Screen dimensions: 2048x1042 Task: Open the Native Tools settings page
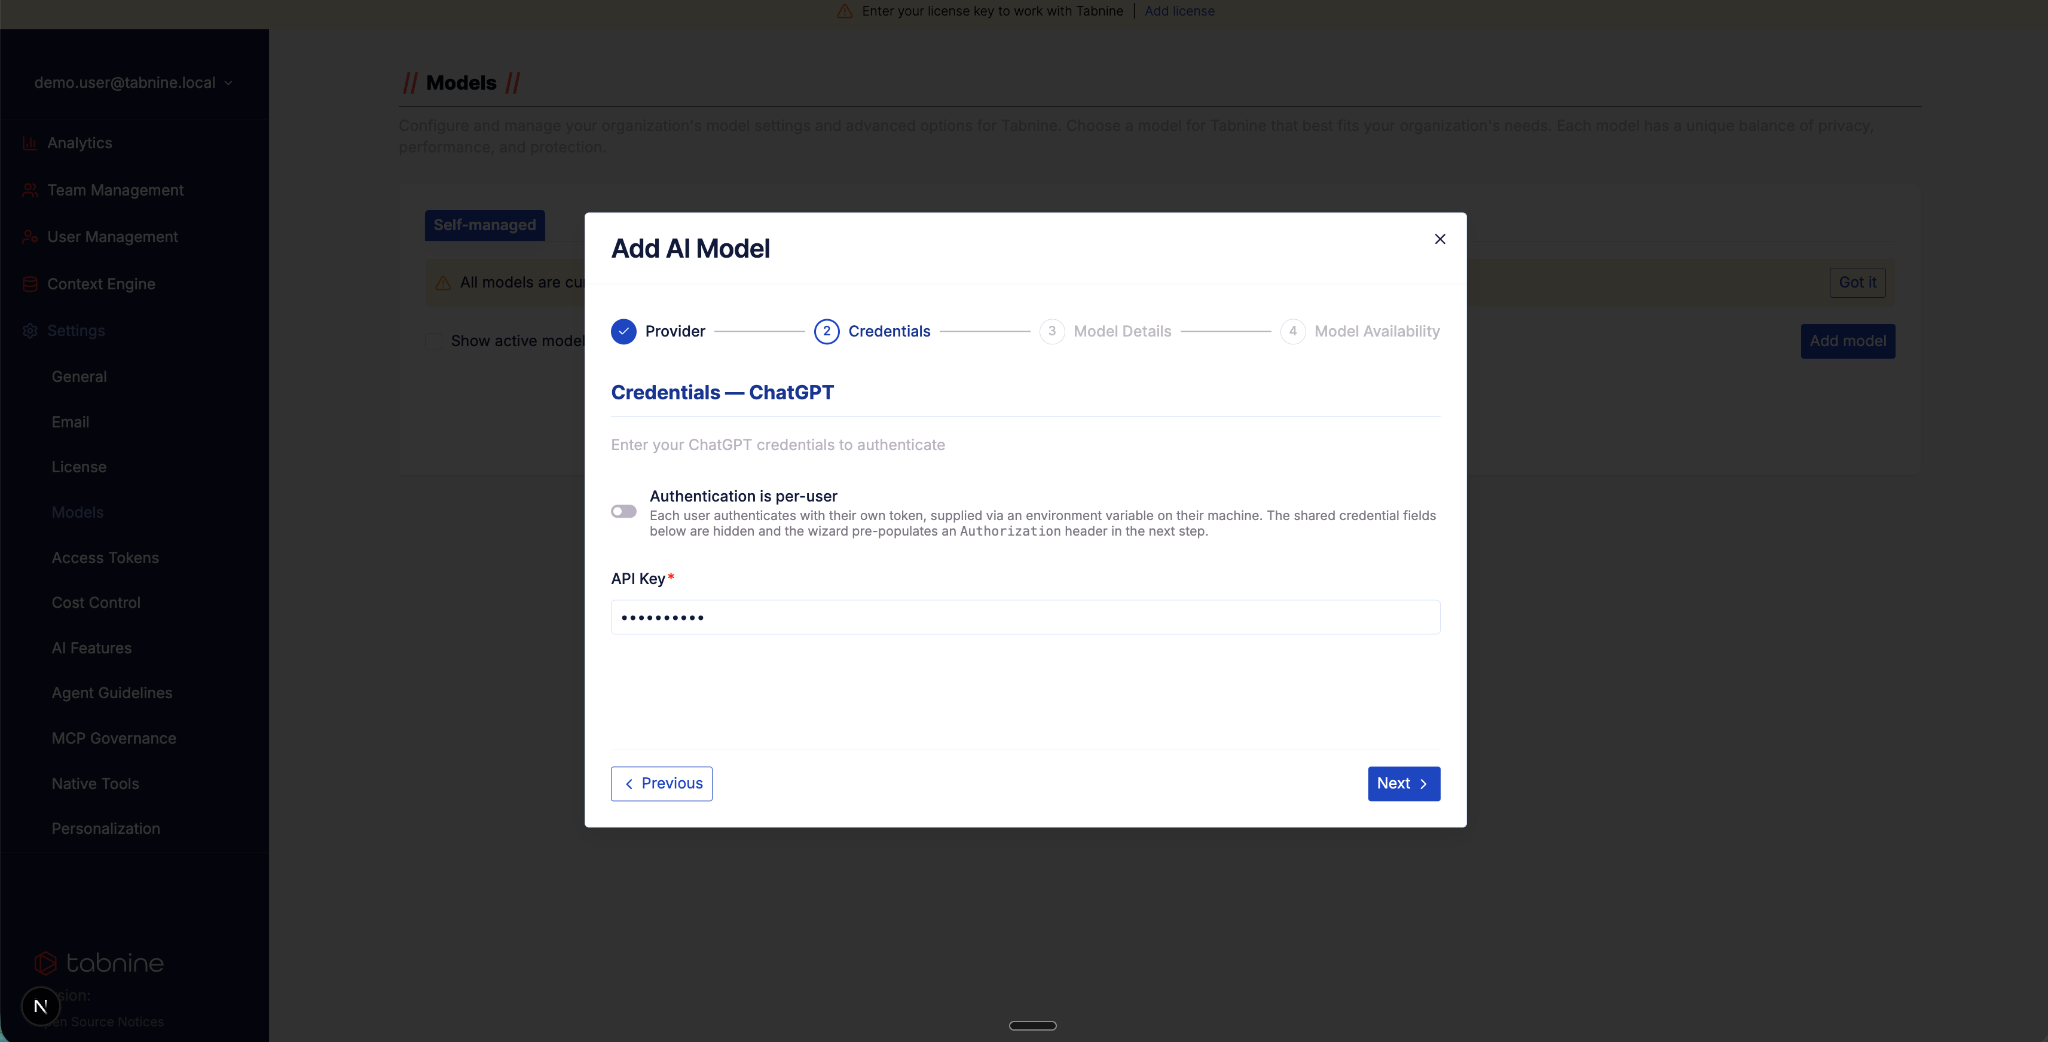point(95,784)
